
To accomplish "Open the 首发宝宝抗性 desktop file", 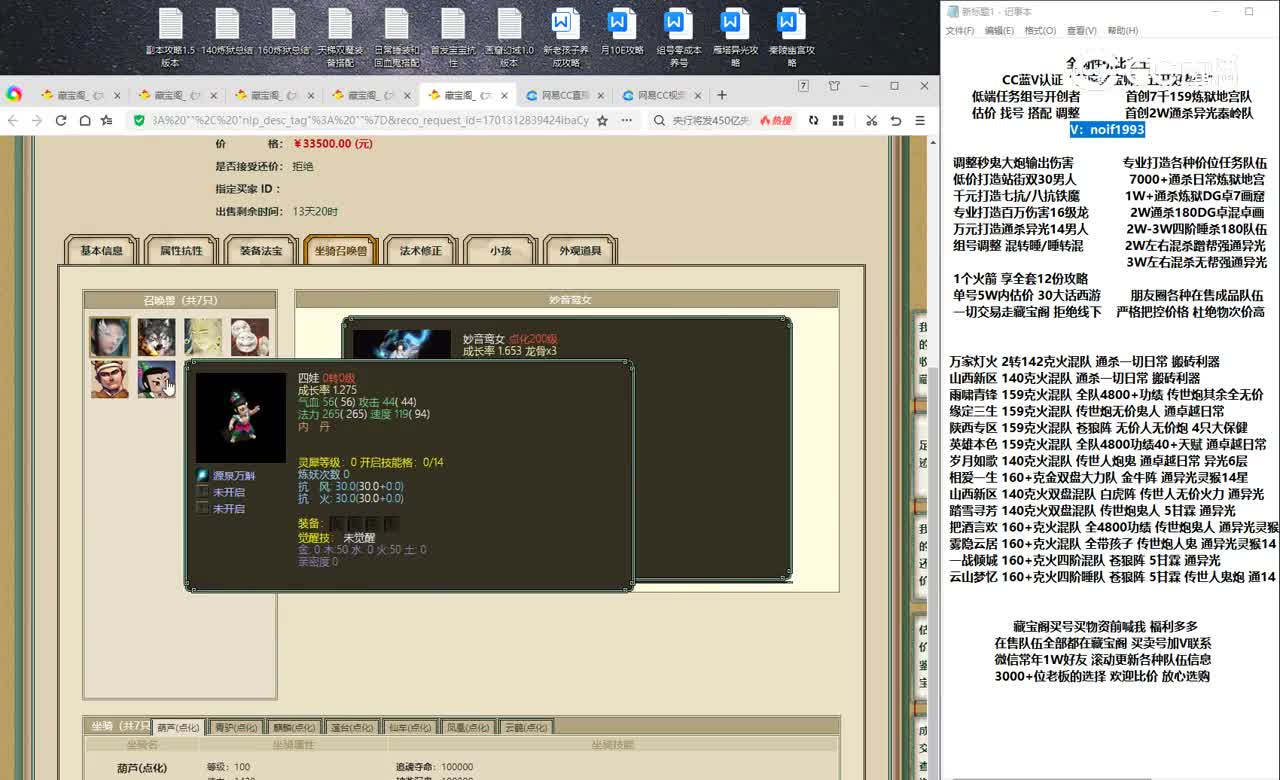I will [x=453, y=38].
